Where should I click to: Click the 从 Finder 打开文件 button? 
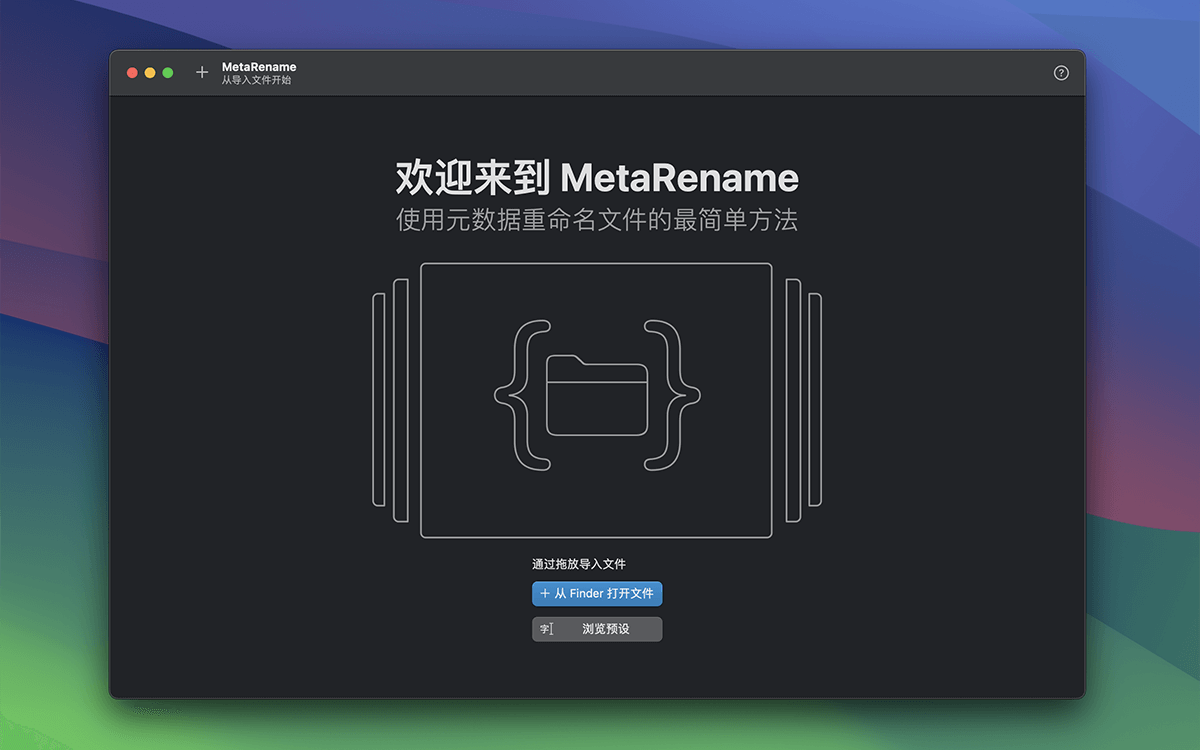[597, 594]
